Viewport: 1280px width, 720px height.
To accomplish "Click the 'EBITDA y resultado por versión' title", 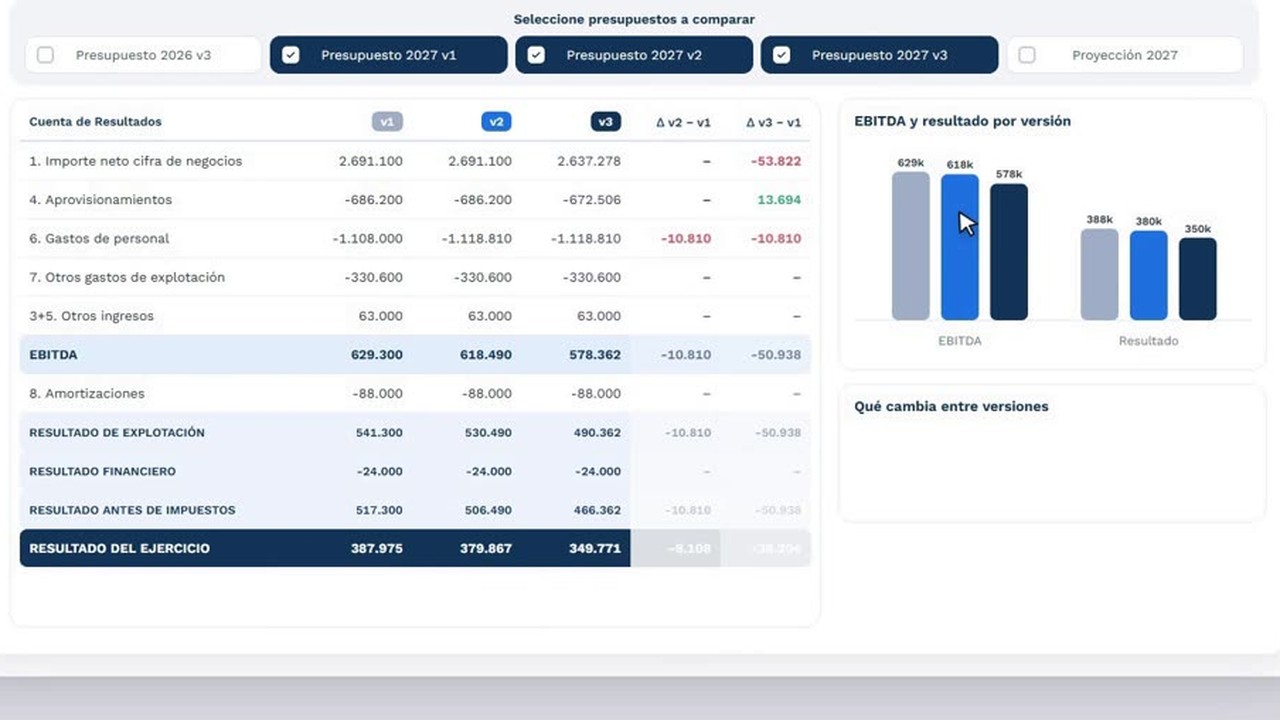I will 962,121.
